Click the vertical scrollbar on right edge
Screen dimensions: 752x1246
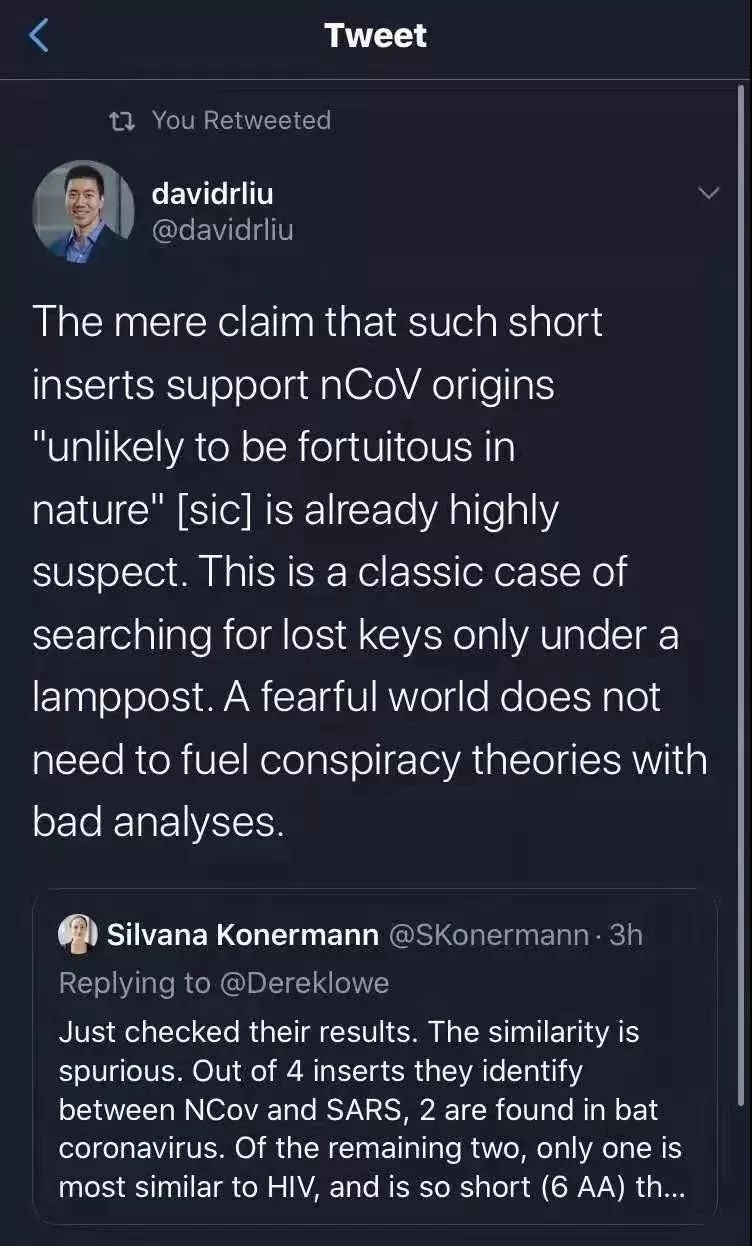741,600
